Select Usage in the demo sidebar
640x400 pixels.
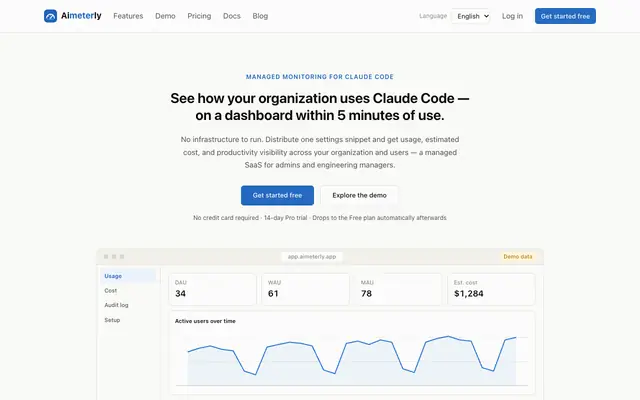coord(128,276)
